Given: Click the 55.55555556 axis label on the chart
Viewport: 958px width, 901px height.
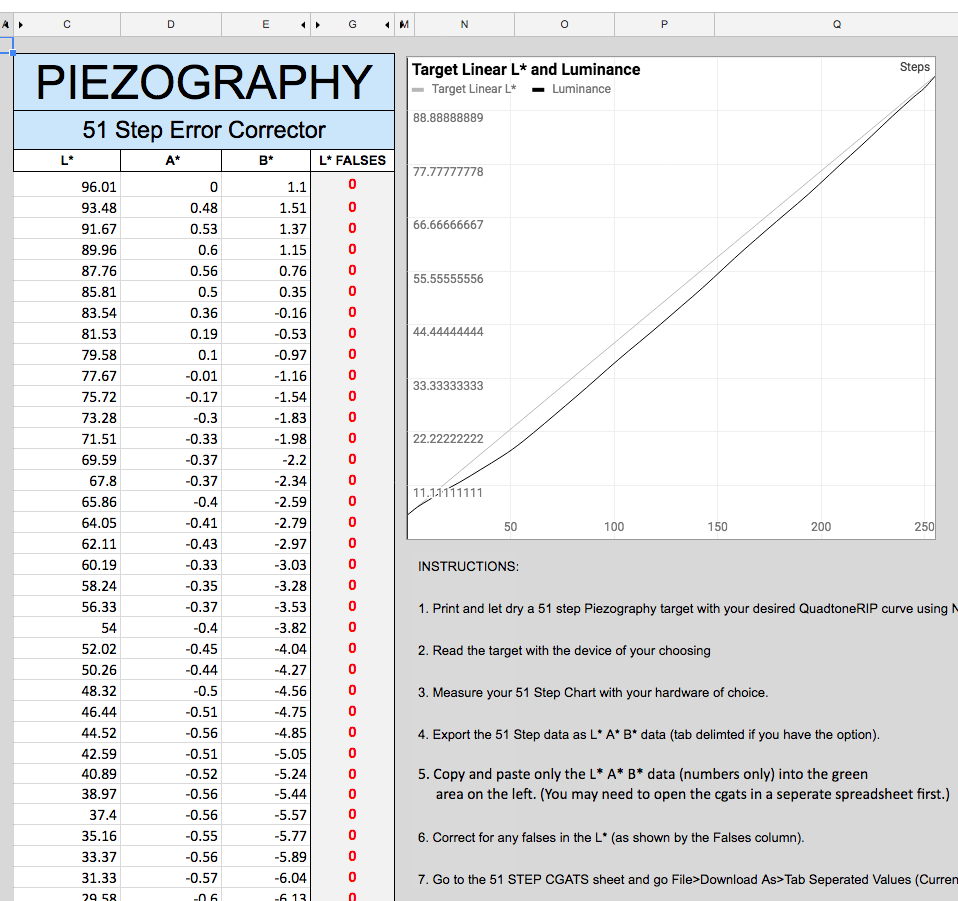Looking at the screenshot, I should pos(448,279).
